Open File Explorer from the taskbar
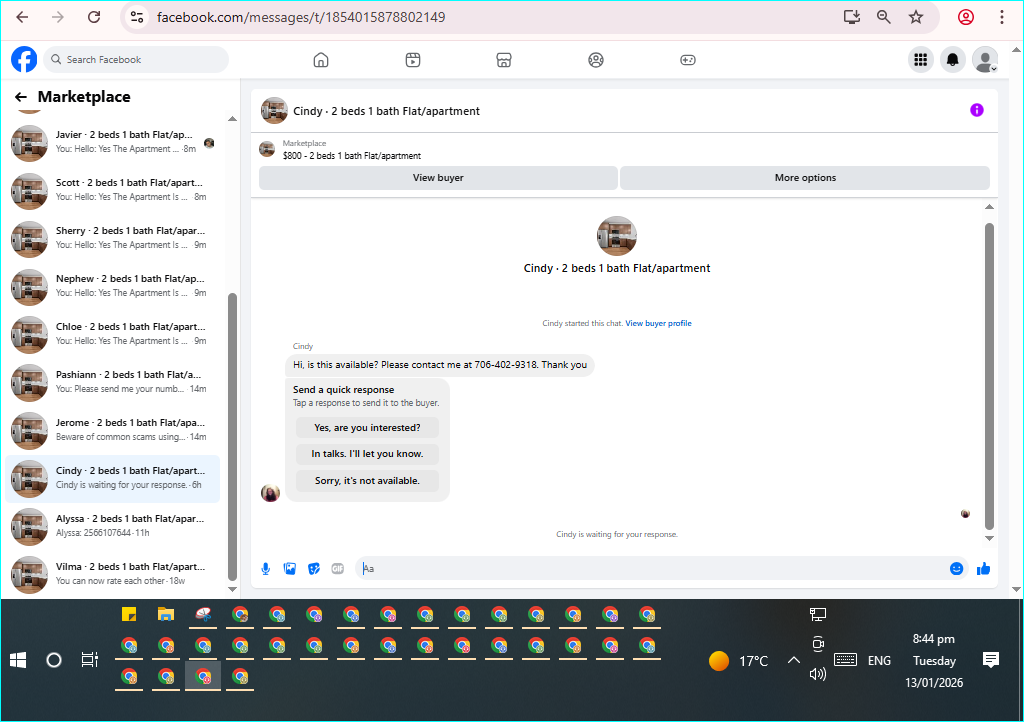This screenshot has width=1024, height=722. 166,614
